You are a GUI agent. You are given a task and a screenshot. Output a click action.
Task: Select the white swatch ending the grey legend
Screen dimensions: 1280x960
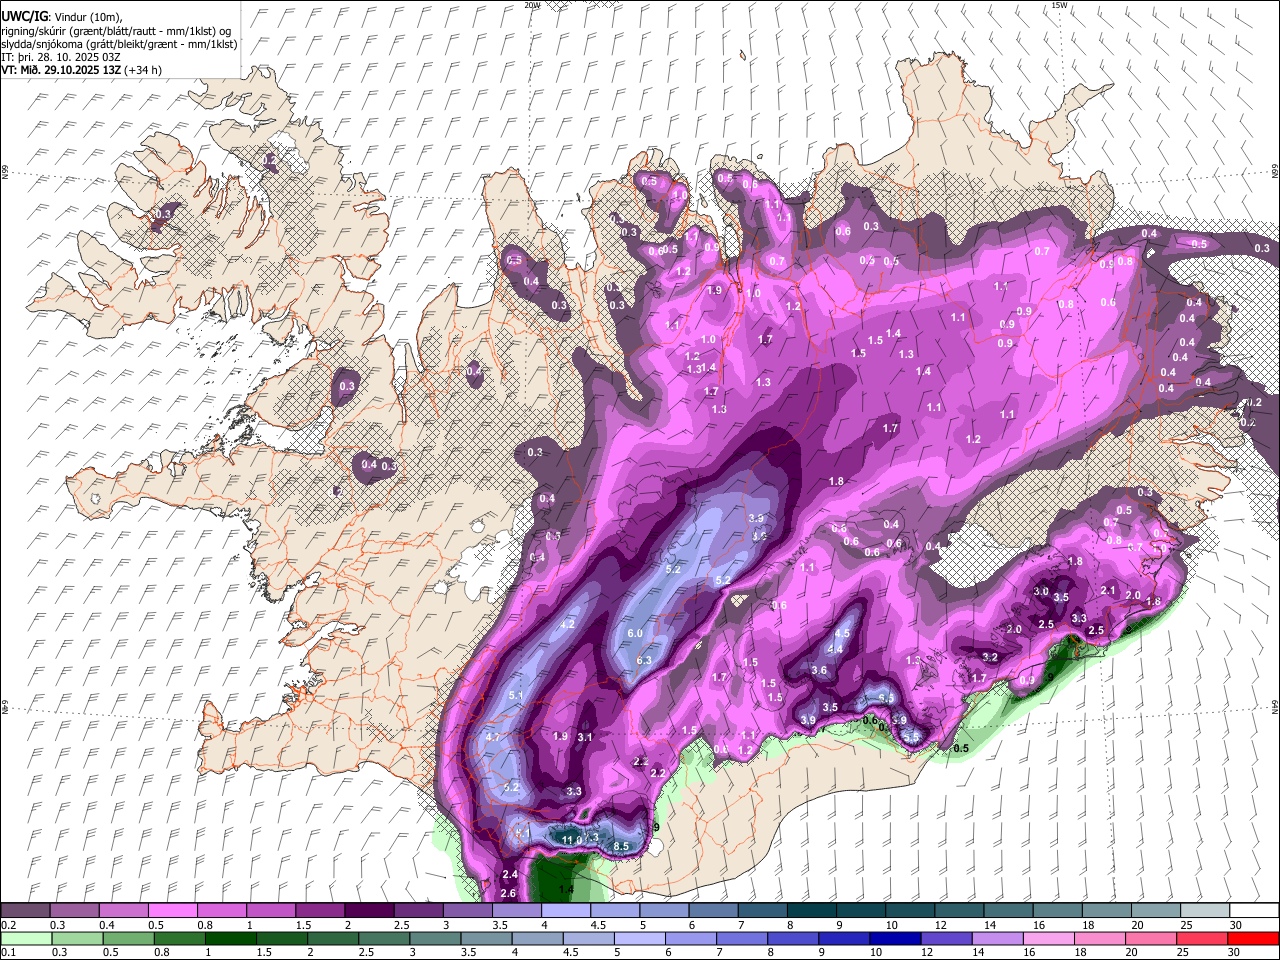coord(1254,911)
